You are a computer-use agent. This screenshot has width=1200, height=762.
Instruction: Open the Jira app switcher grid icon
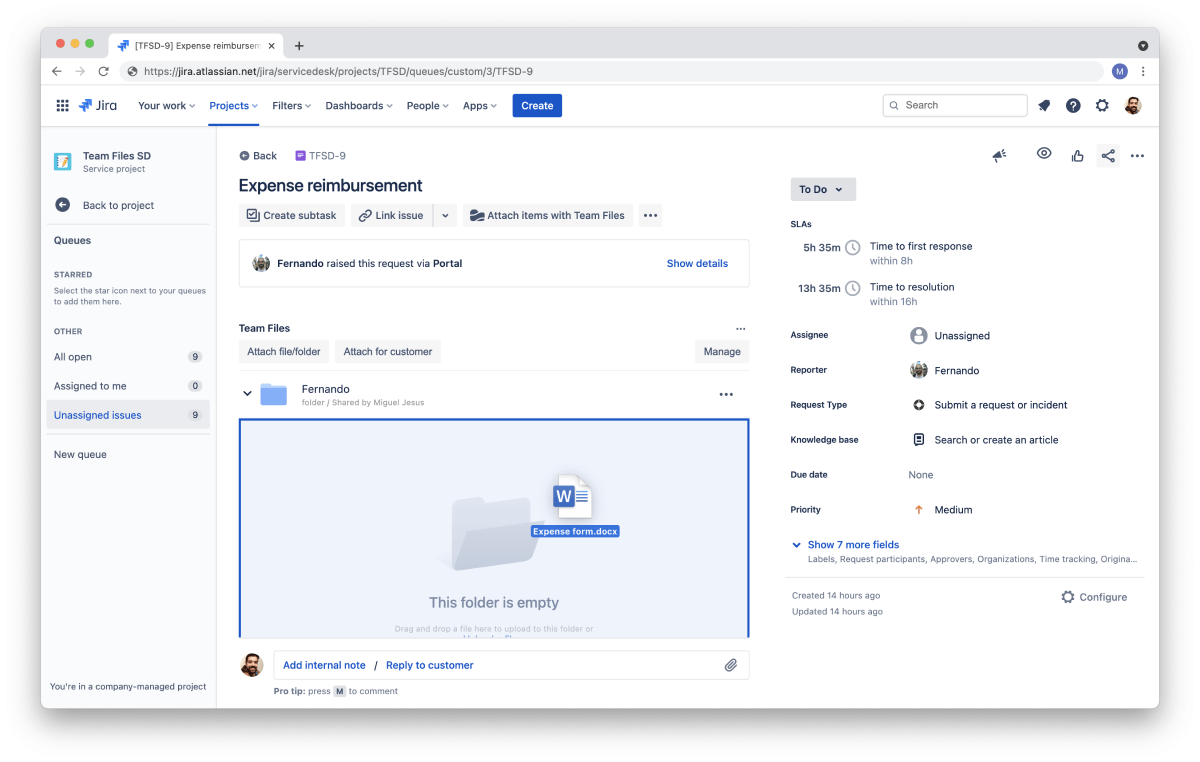(62, 106)
